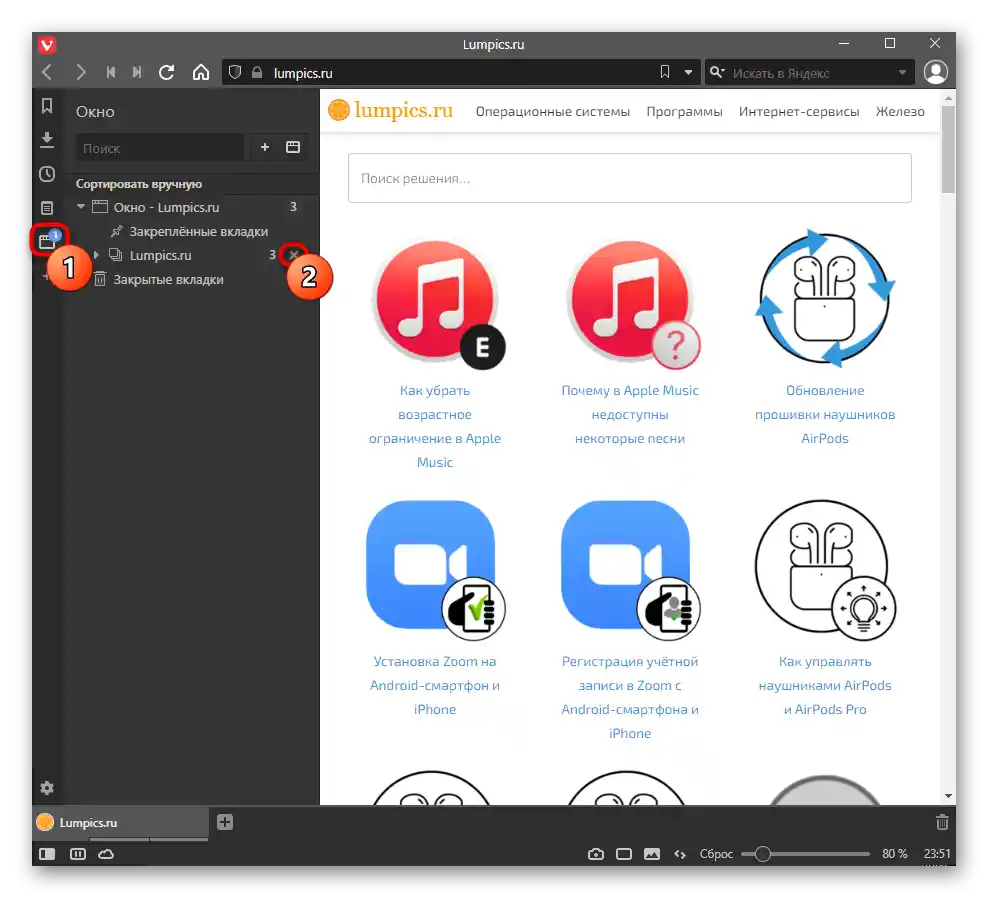The width and height of the screenshot is (988, 898).
Task: Focus the 'Поиск решения...' site search box
Action: coord(629,178)
